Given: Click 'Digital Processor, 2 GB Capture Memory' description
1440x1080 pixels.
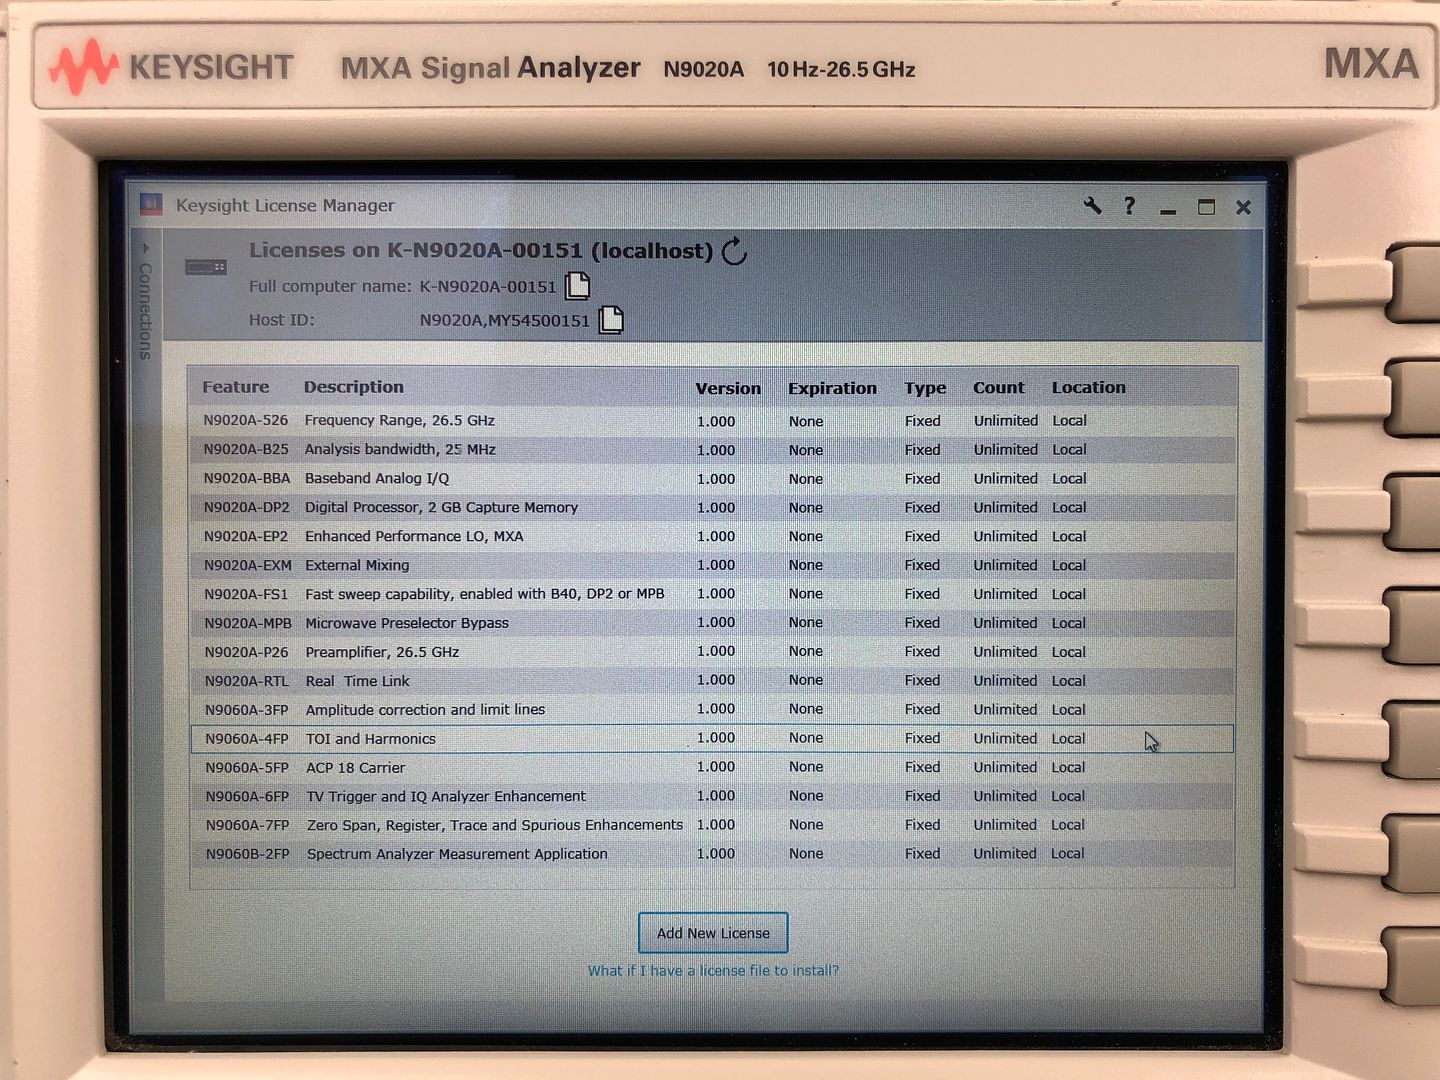Looking at the screenshot, I should coord(441,508).
